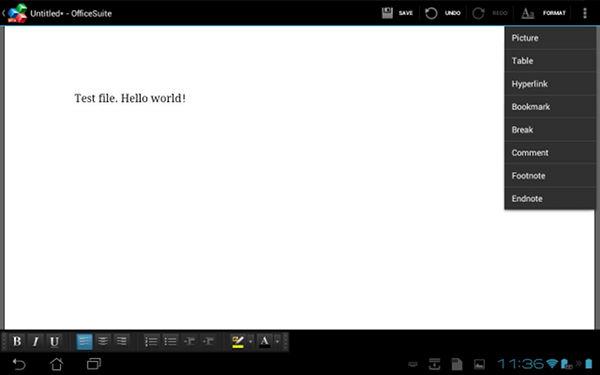The image size is (600, 375).
Task: Choose Table in the insert menu
Action: click(549, 61)
